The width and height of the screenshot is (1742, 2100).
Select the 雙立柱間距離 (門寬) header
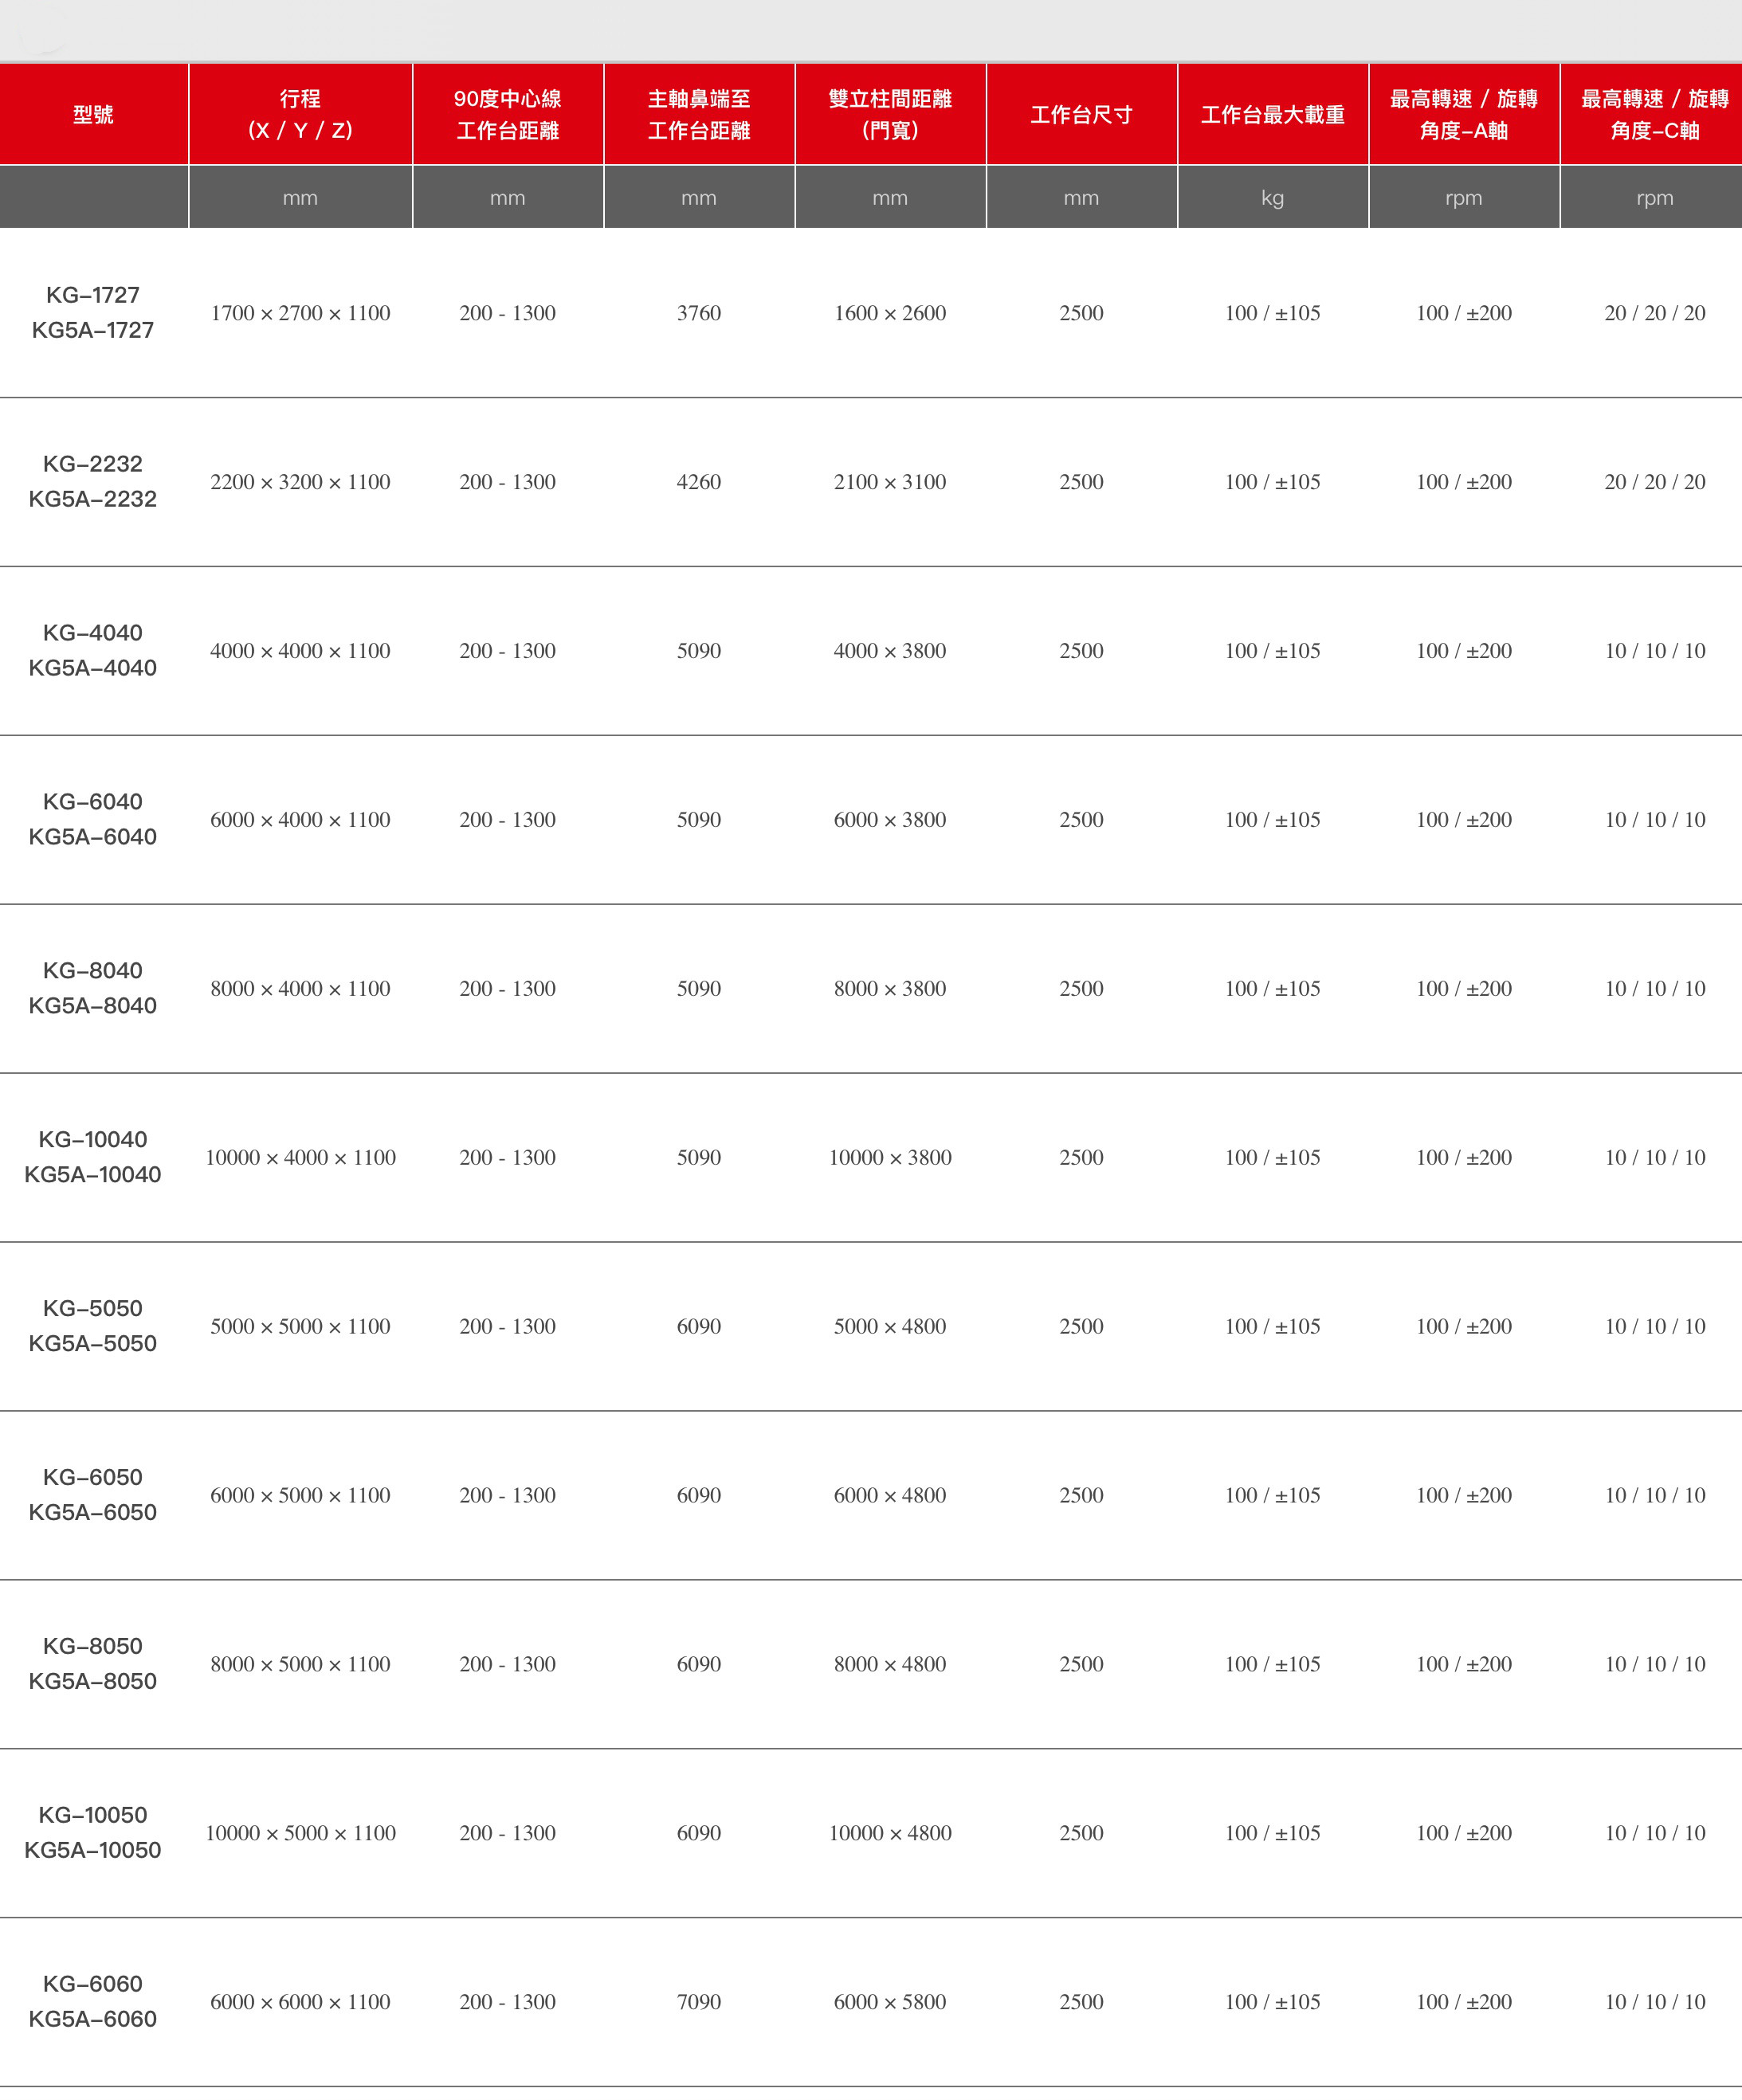pos(890,115)
